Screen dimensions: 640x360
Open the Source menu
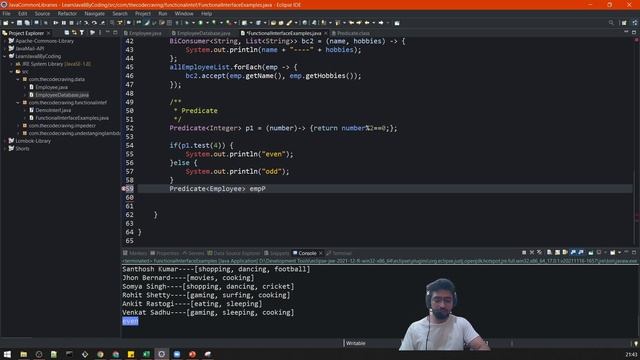coord(42,13)
